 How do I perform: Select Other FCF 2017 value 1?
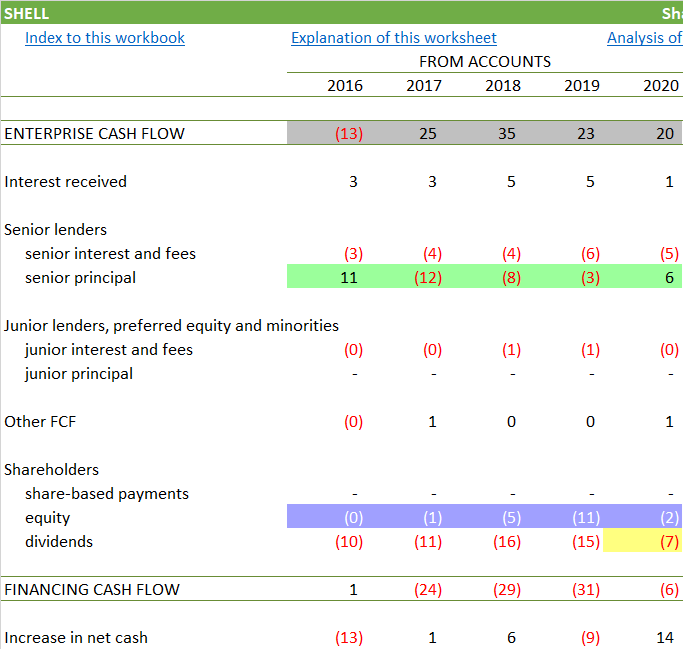pos(432,422)
